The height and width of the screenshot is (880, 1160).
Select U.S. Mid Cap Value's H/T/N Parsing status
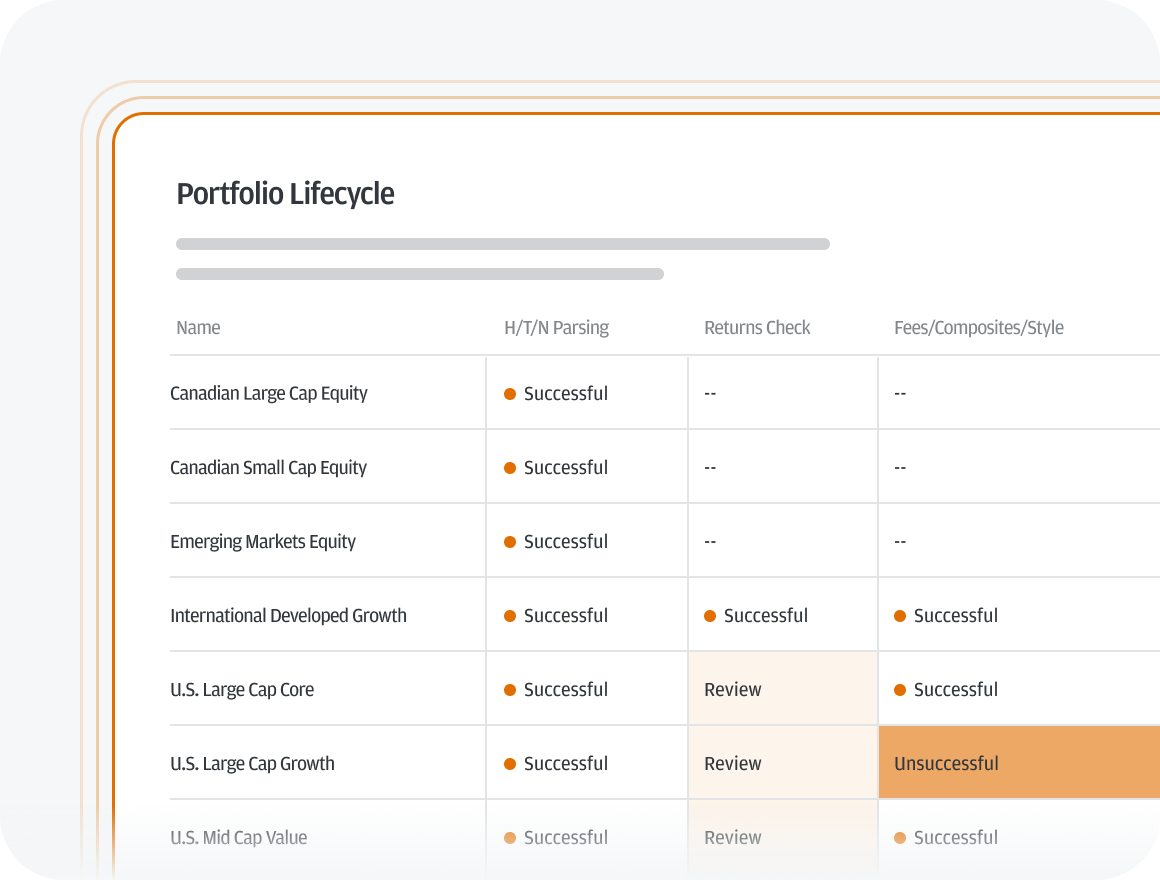pyautogui.click(x=556, y=837)
